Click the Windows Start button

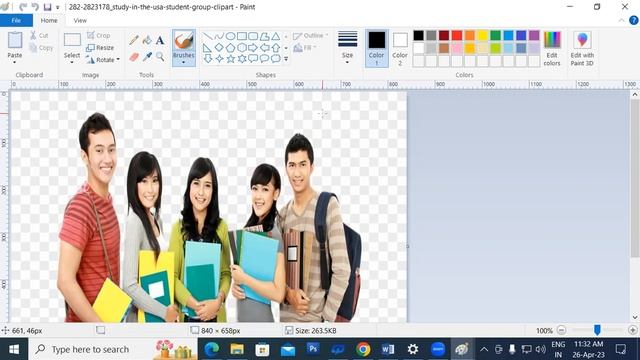click(x=14, y=349)
